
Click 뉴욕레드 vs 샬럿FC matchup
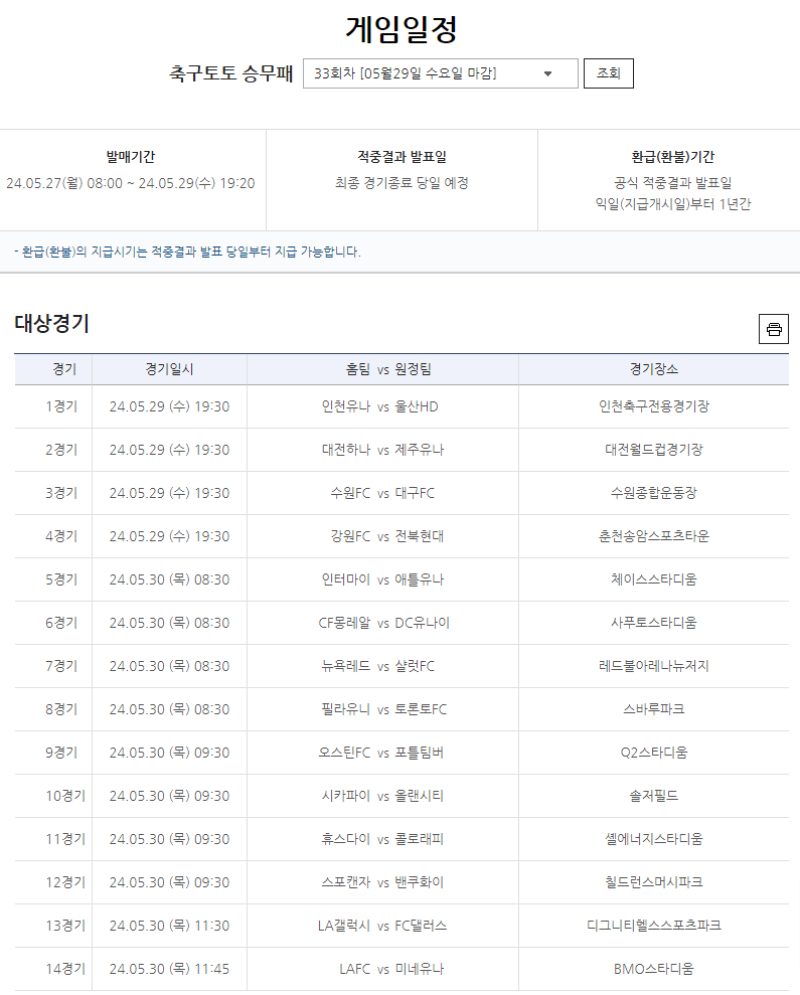tap(378, 666)
